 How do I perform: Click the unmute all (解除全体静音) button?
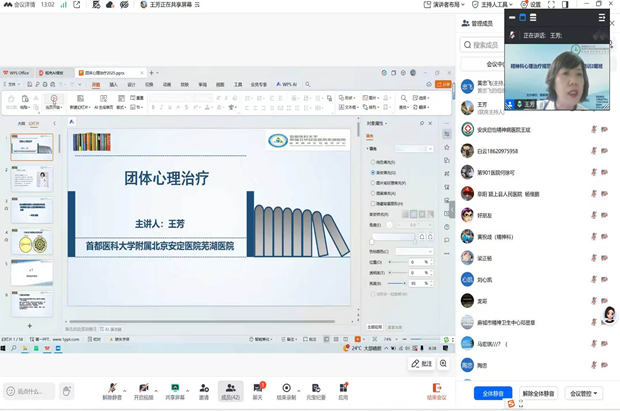pos(539,394)
